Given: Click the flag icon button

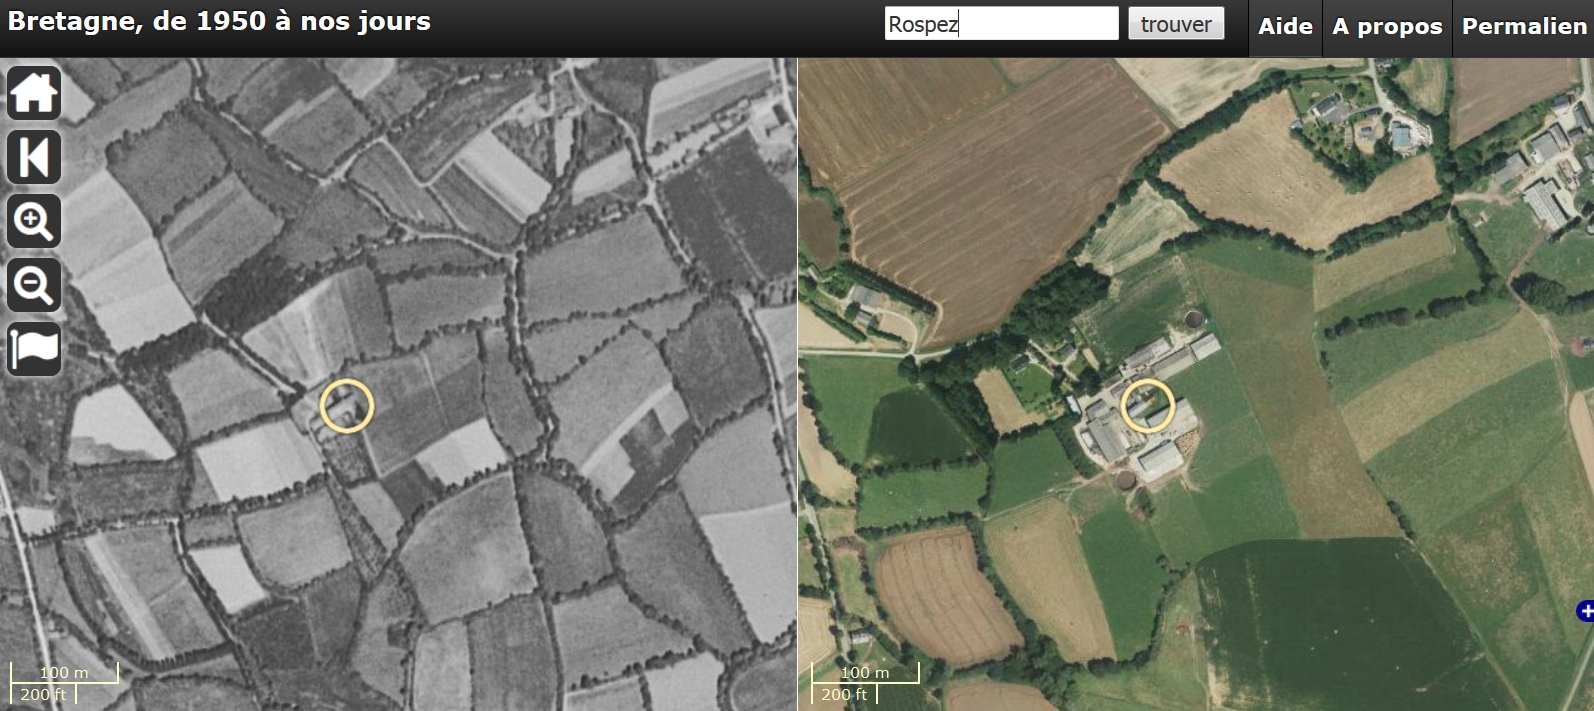Looking at the screenshot, I should coord(34,349).
